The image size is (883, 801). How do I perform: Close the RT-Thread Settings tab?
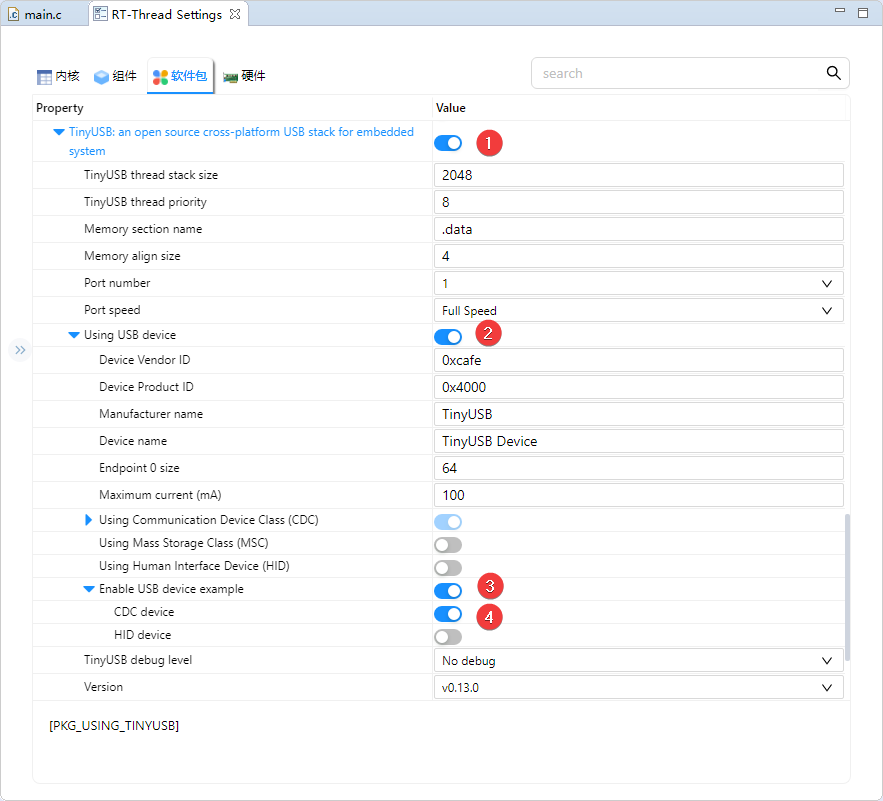click(x=235, y=14)
